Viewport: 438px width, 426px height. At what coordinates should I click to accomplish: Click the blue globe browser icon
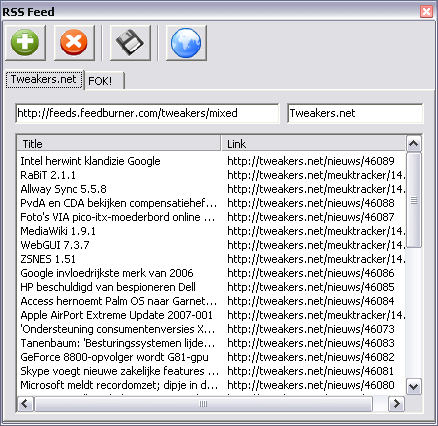186,43
